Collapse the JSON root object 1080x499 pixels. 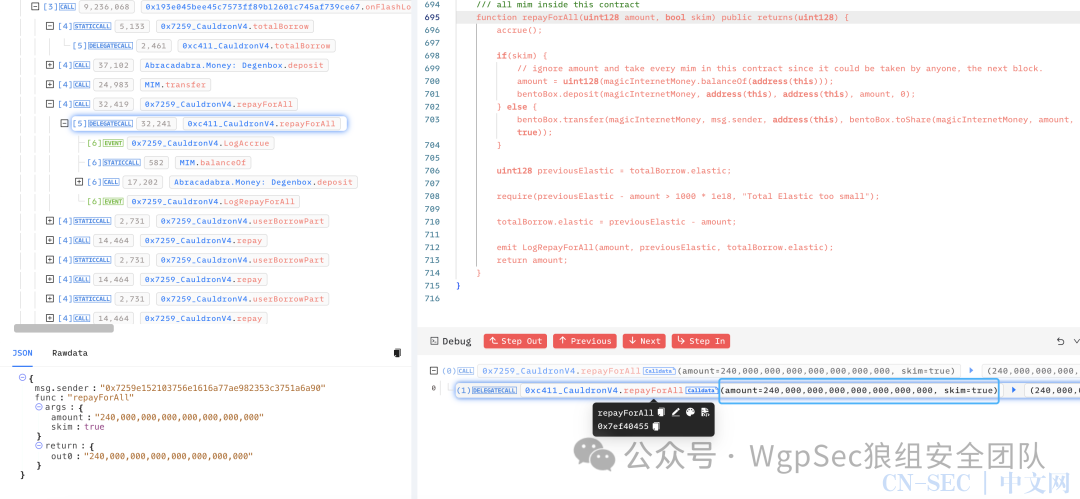coord(22,378)
